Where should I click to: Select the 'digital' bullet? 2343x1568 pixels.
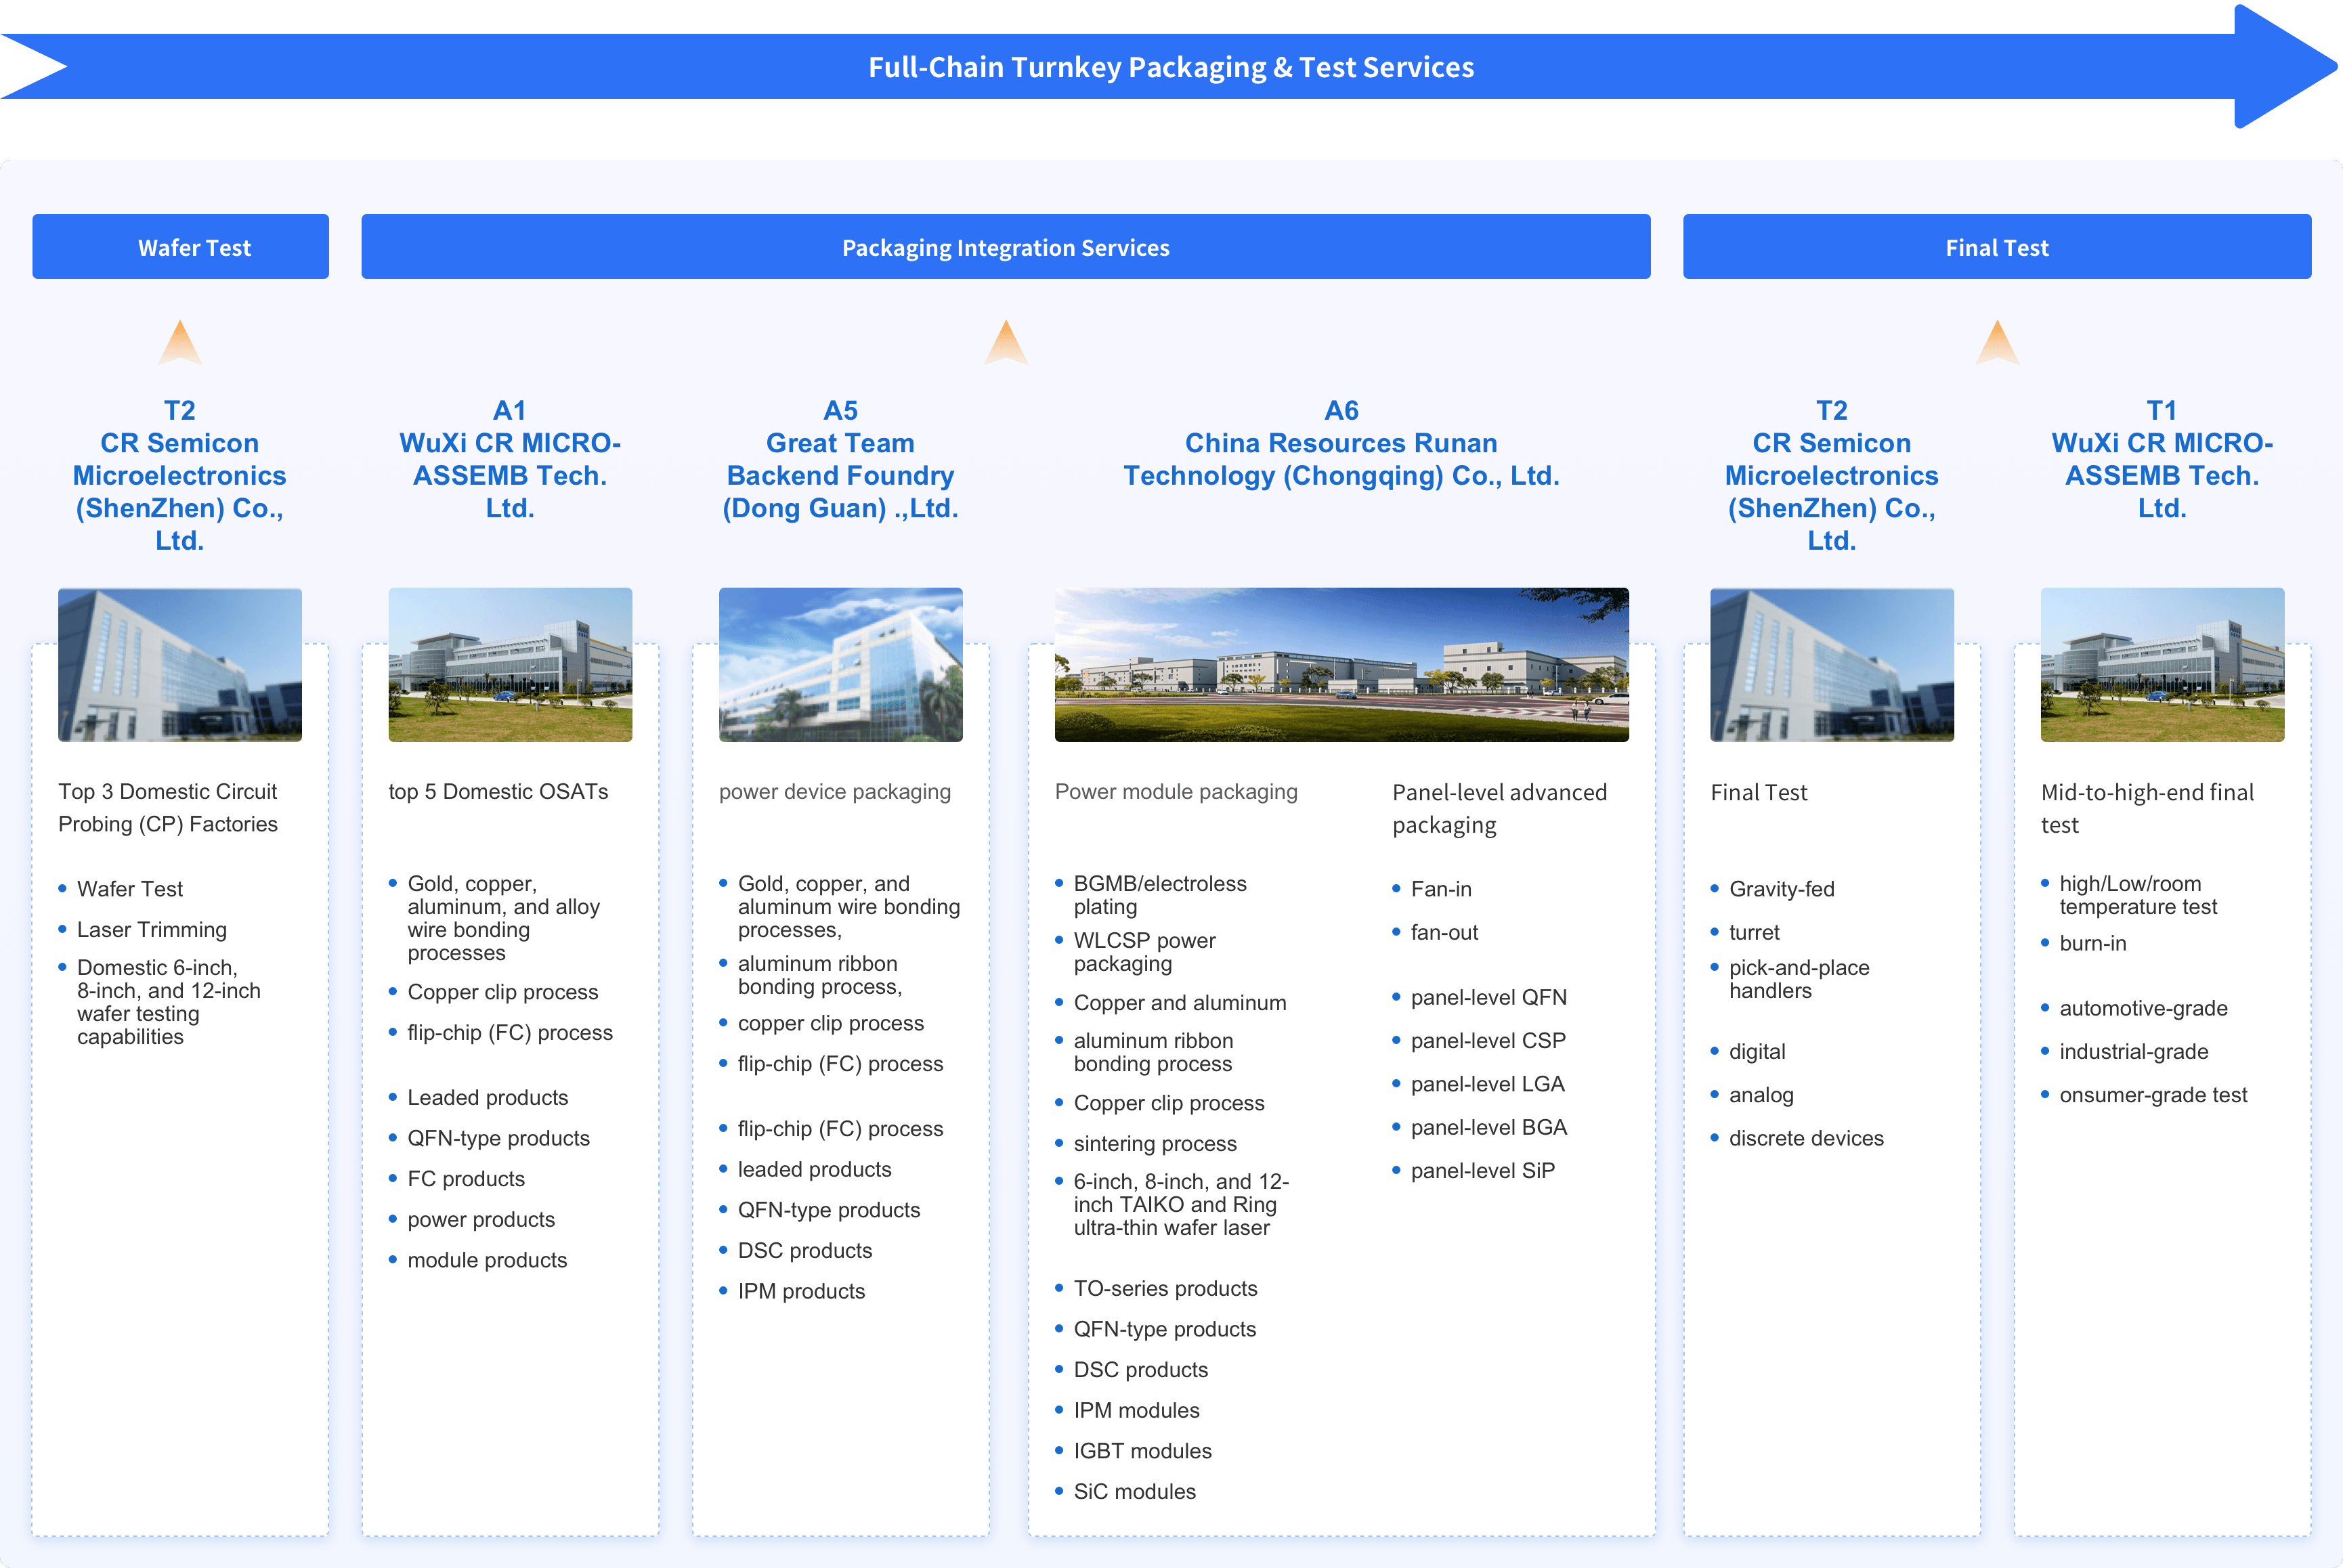click(x=1757, y=1052)
